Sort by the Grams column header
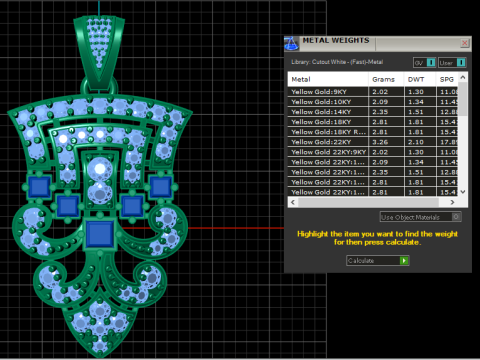Screen dimensions: 480x360 (x=386, y=79)
